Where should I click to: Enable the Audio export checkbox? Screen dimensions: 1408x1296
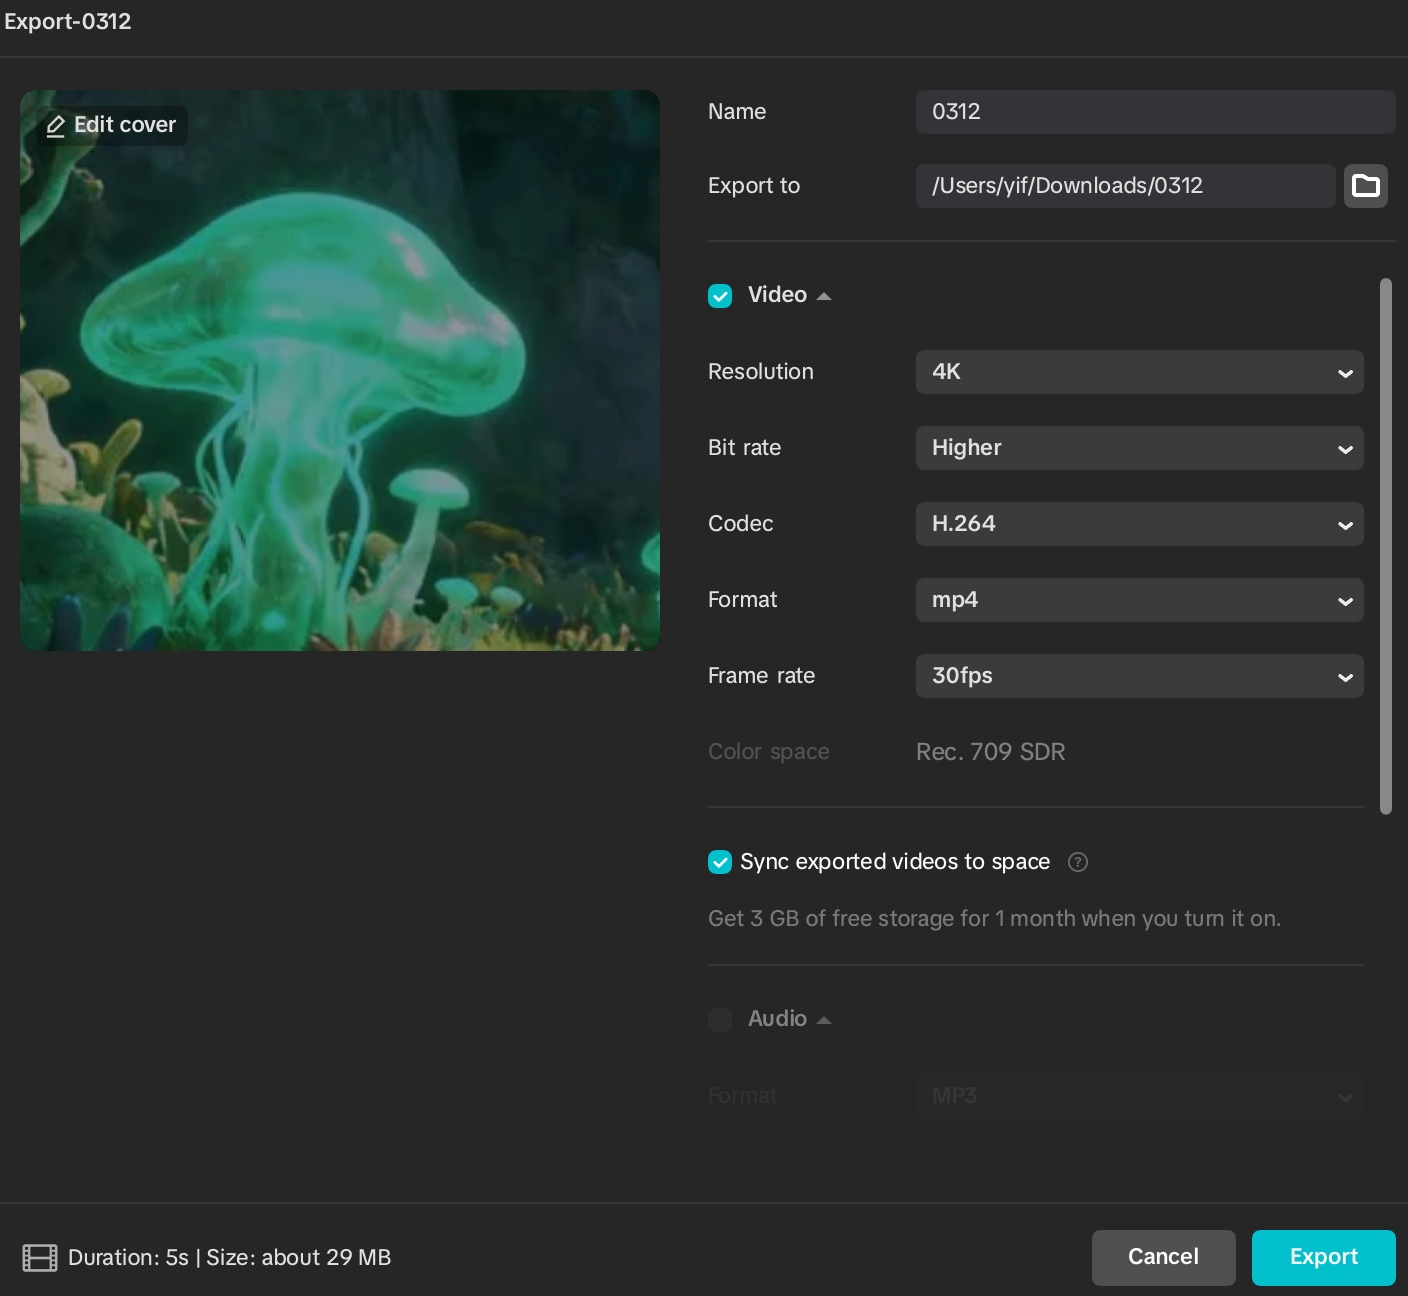720,1020
